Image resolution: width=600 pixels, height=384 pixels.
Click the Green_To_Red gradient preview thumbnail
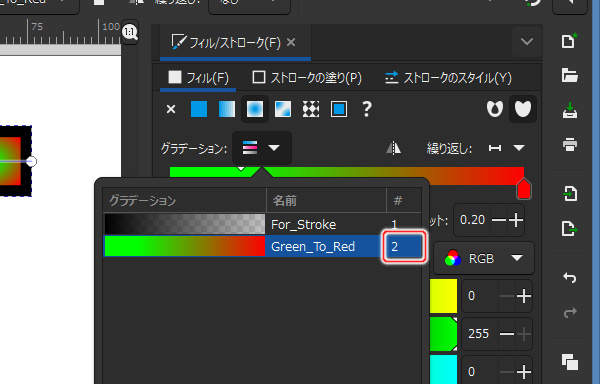[x=184, y=246]
